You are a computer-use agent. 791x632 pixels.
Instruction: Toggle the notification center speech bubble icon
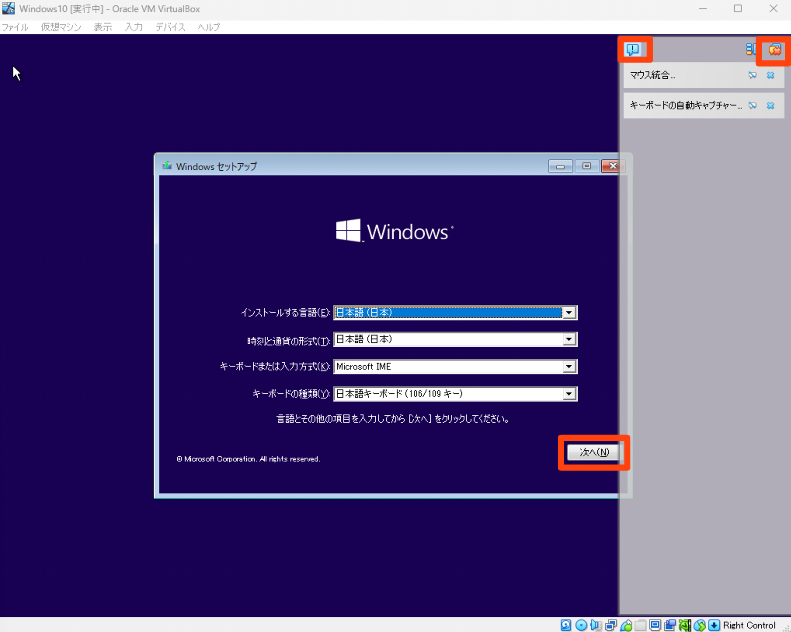633,49
